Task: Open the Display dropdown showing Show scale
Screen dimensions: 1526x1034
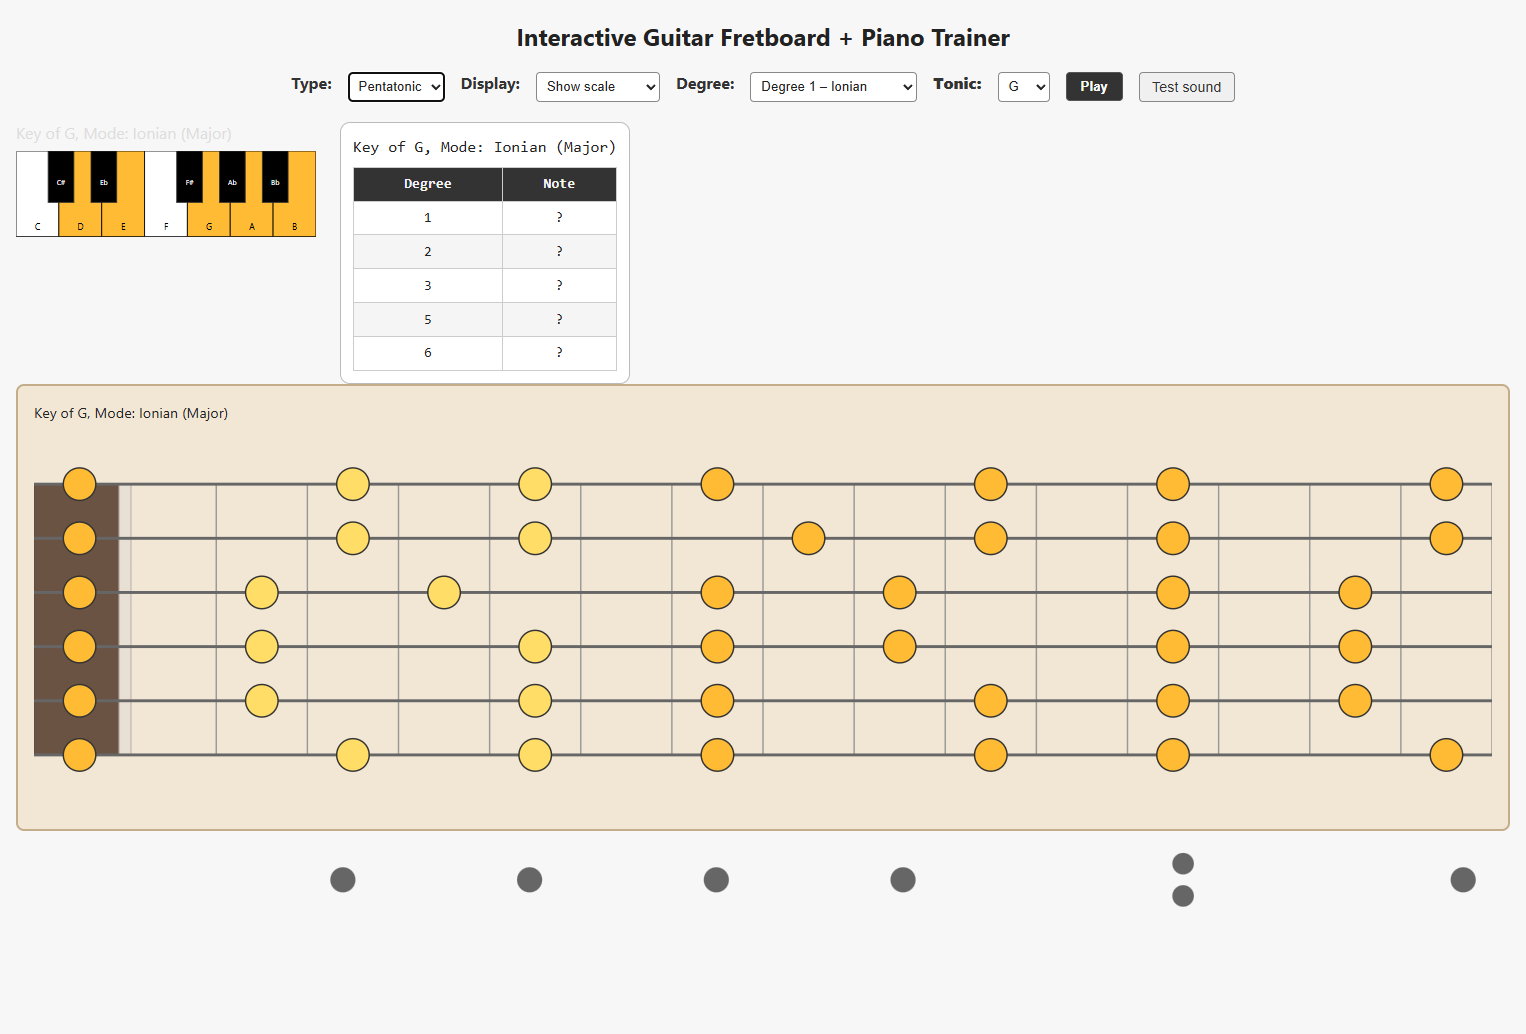Action: click(x=598, y=87)
